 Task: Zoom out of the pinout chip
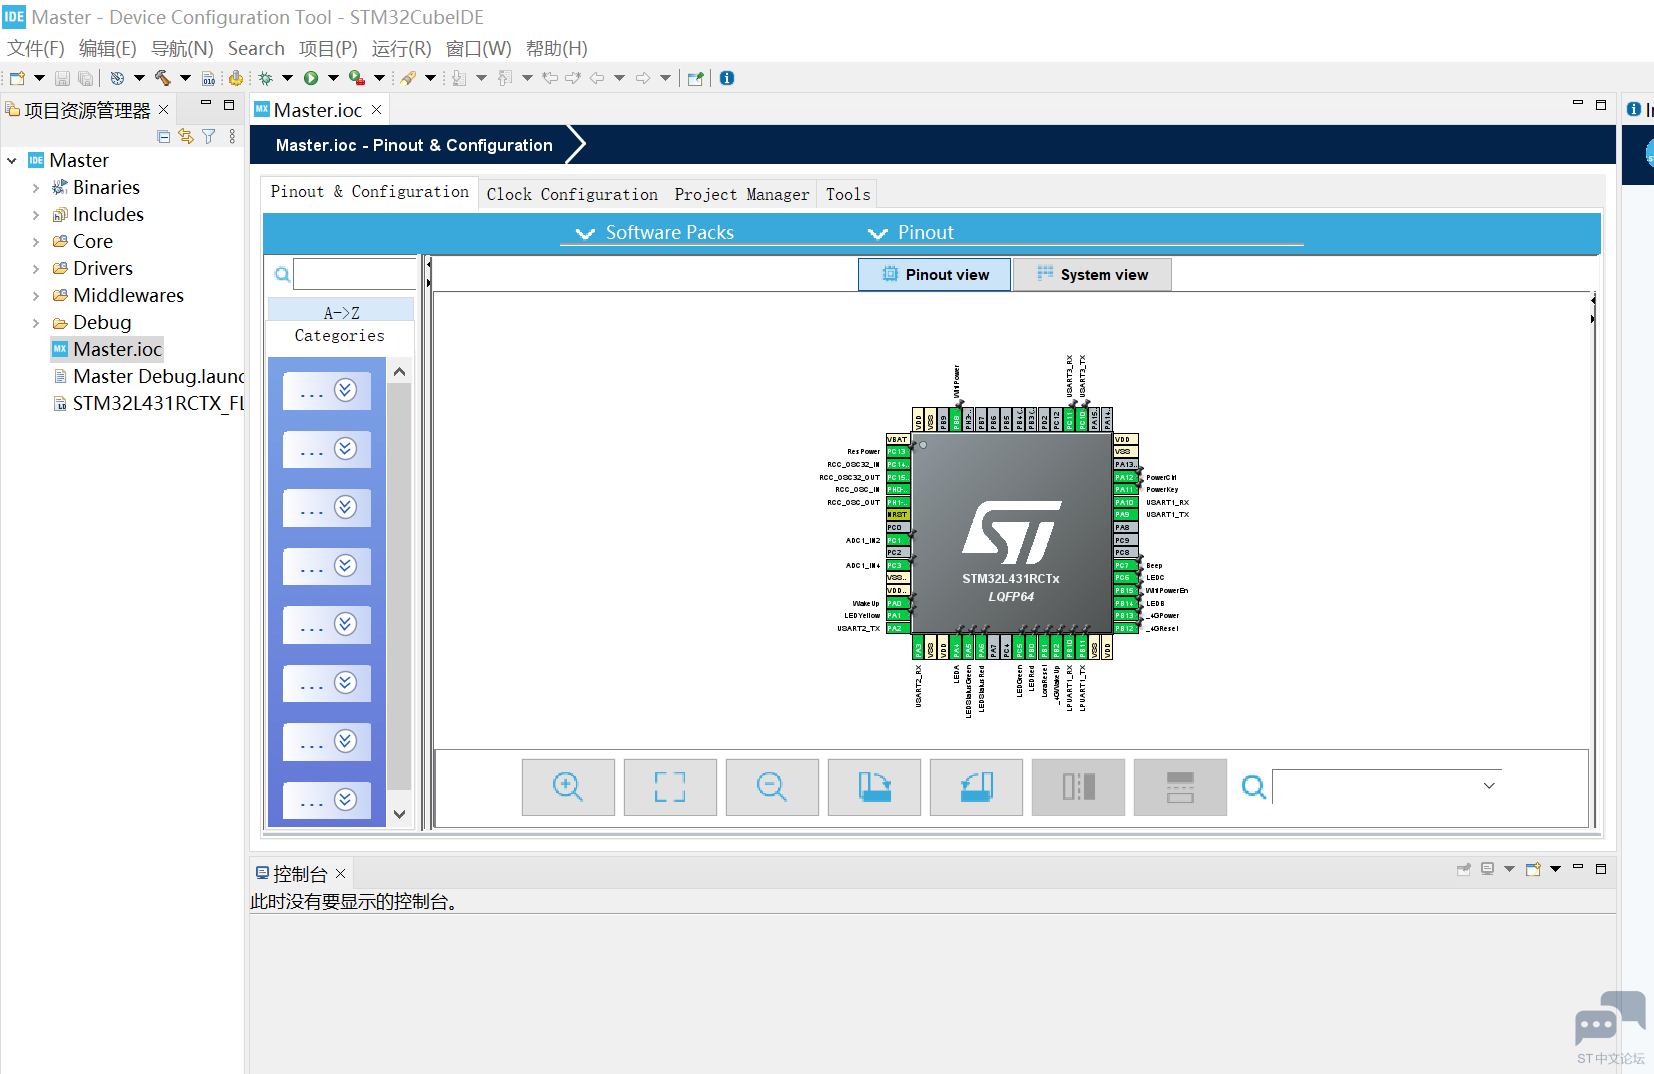pyautogui.click(x=772, y=787)
